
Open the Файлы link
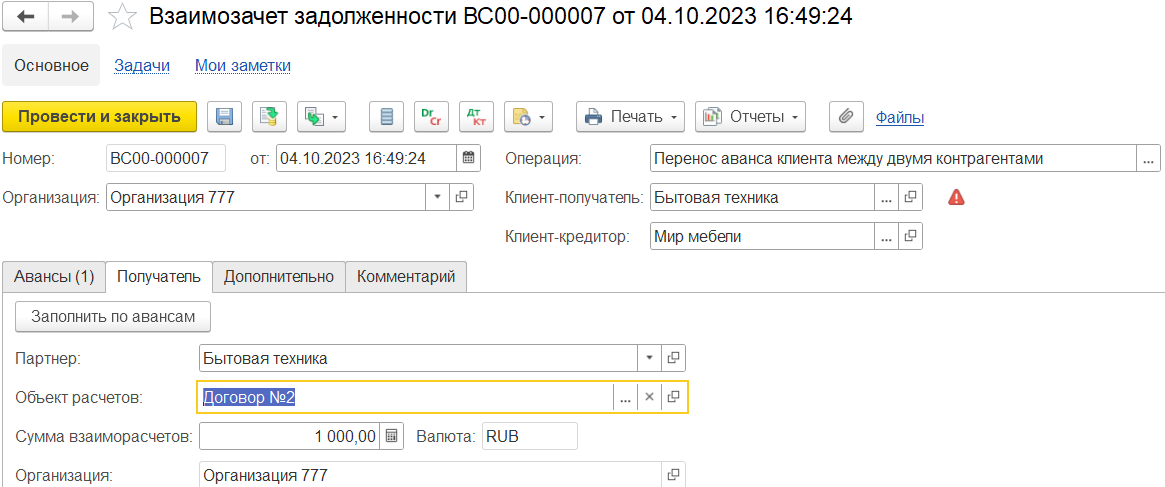(900, 117)
